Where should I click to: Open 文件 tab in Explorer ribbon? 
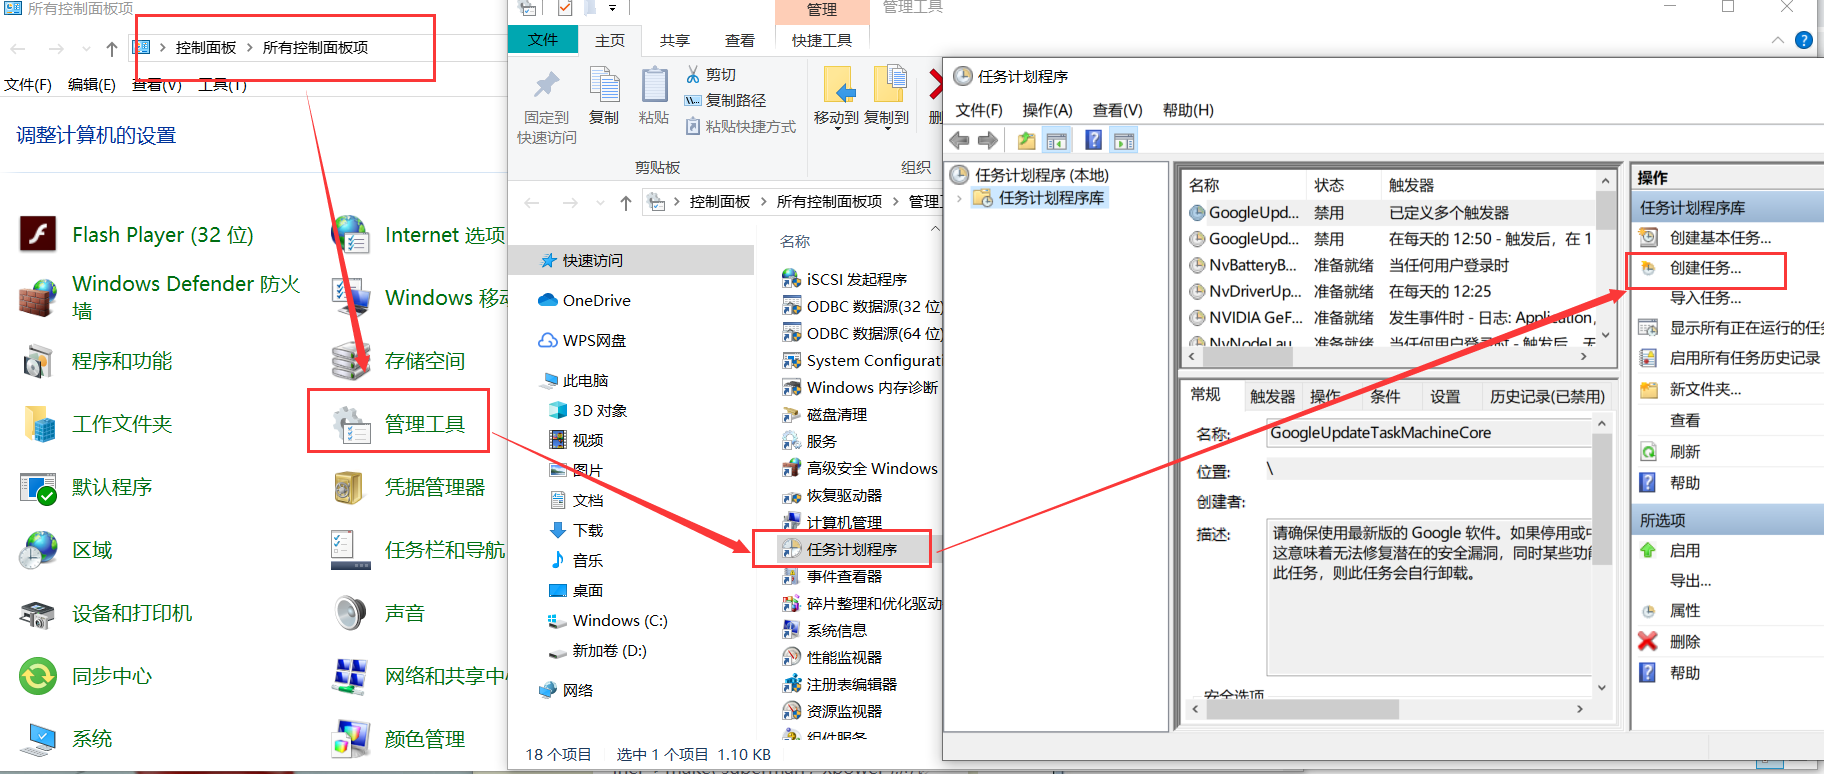(543, 40)
